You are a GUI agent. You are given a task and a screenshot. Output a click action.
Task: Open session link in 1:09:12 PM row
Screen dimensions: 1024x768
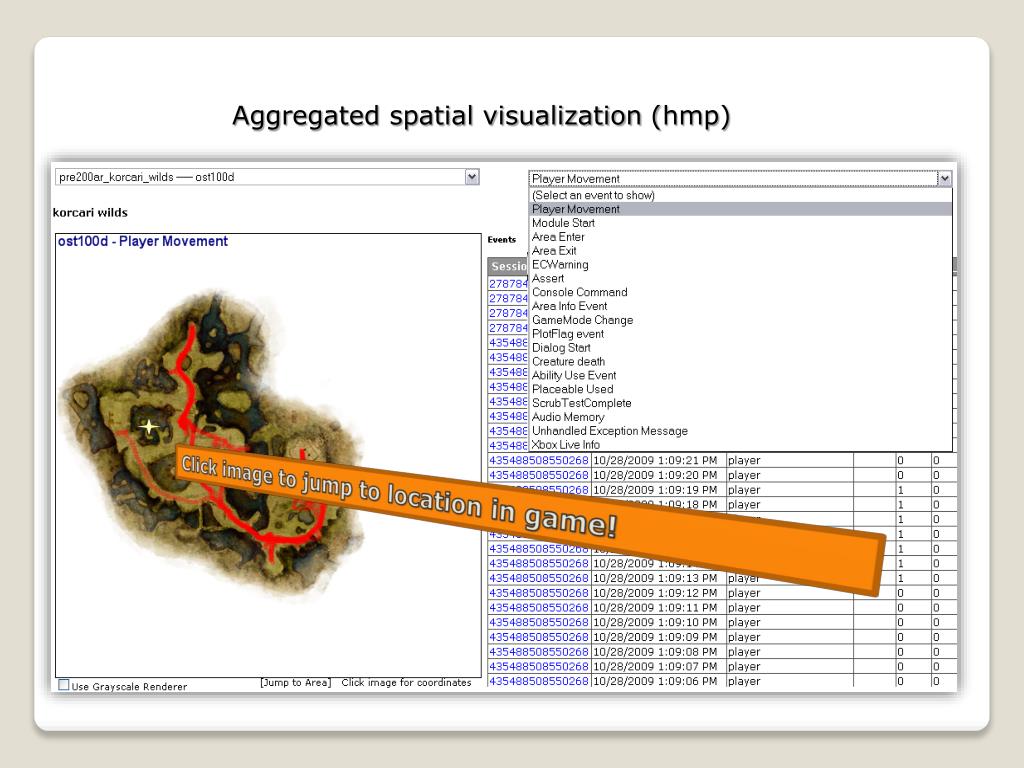pyautogui.click(x=539, y=593)
